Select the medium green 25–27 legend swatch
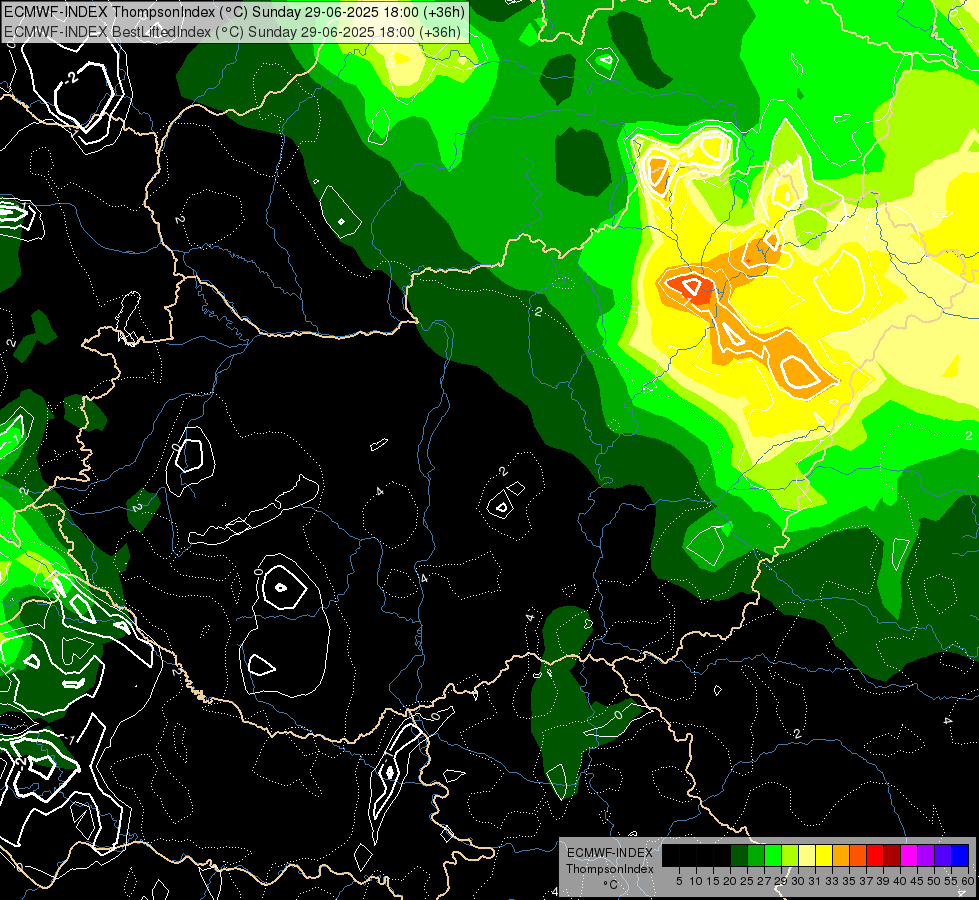 pyautogui.click(x=756, y=855)
